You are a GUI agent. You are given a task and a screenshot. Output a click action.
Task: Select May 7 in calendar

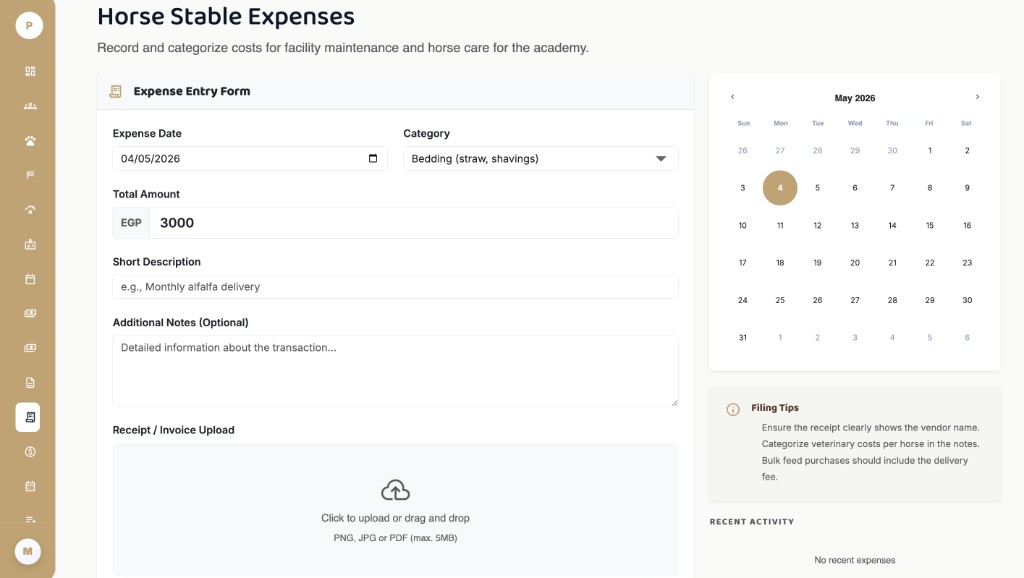892,188
